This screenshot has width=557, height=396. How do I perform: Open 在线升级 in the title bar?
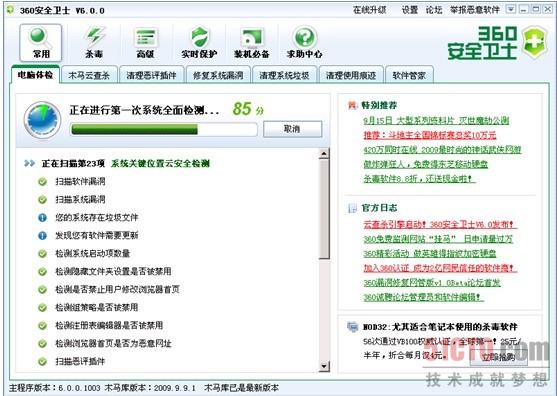tap(369, 10)
